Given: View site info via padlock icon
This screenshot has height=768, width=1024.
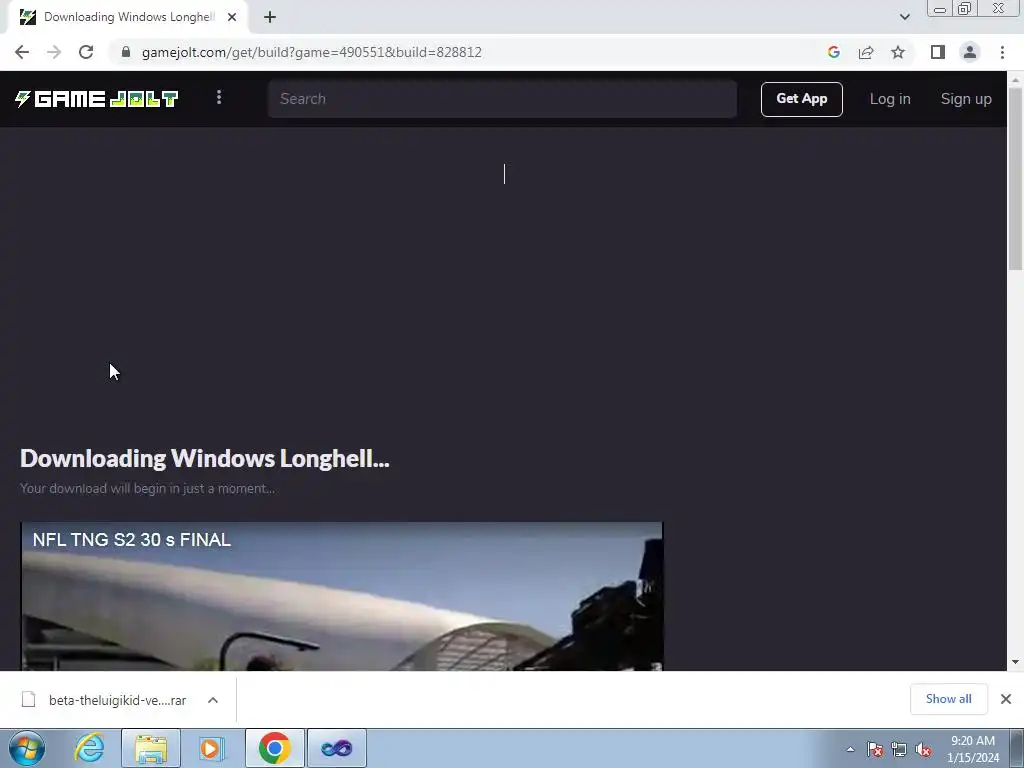Looking at the screenshot, I should pyautogui.click(x=126, y=52).
